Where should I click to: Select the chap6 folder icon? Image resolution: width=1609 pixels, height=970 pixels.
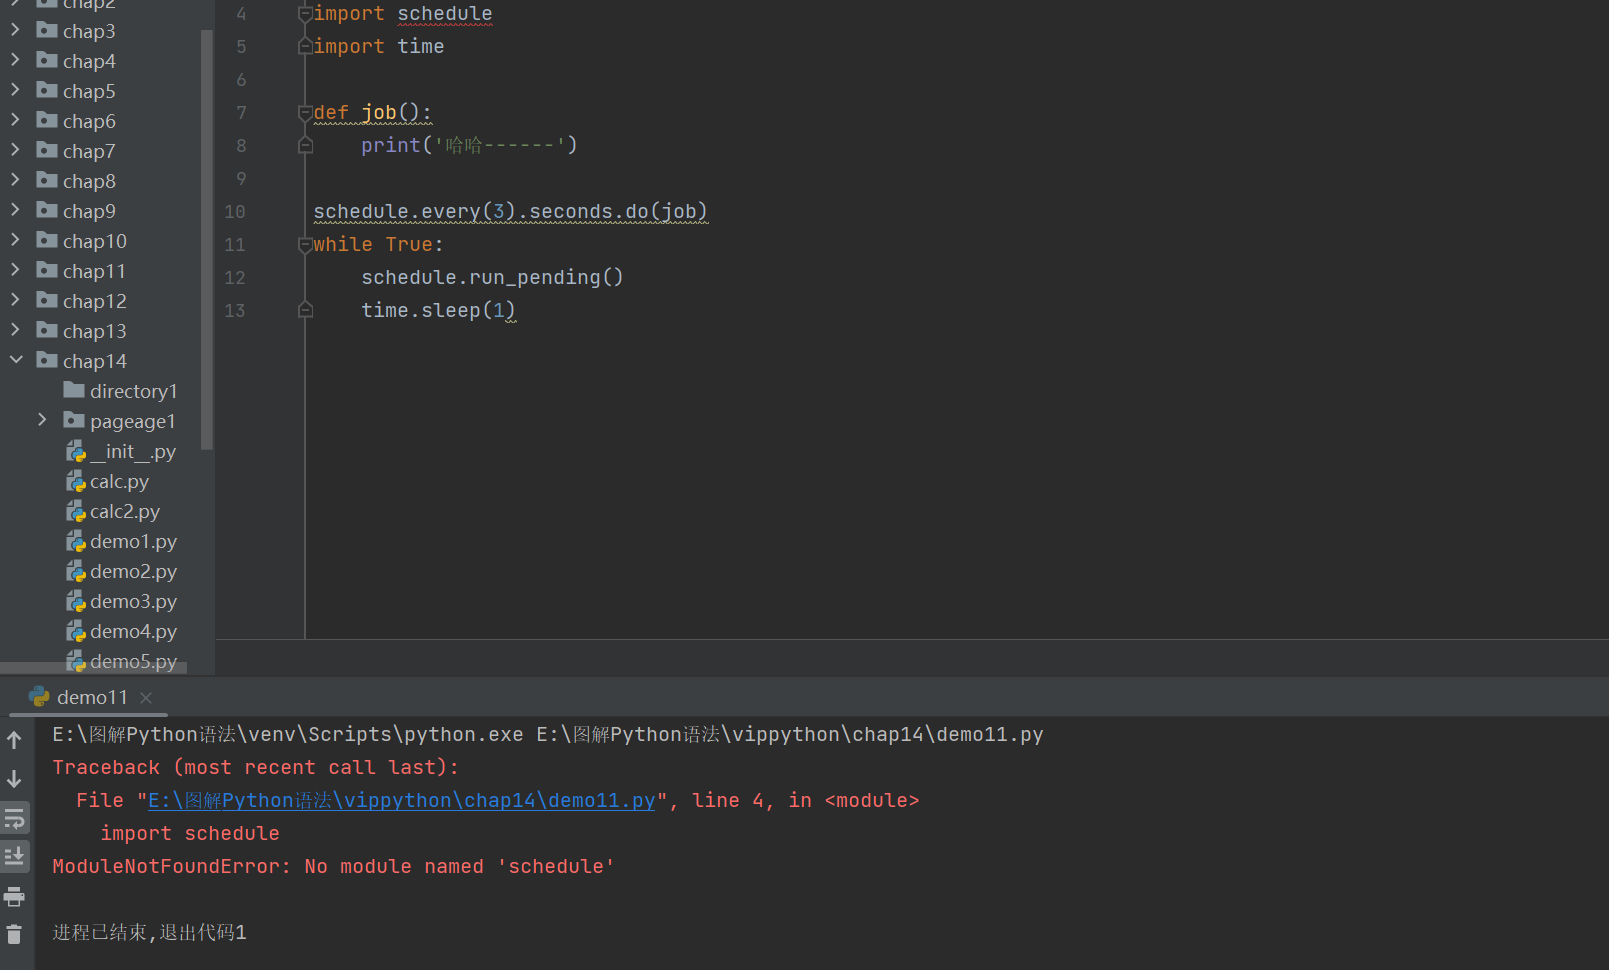[46, 120]
